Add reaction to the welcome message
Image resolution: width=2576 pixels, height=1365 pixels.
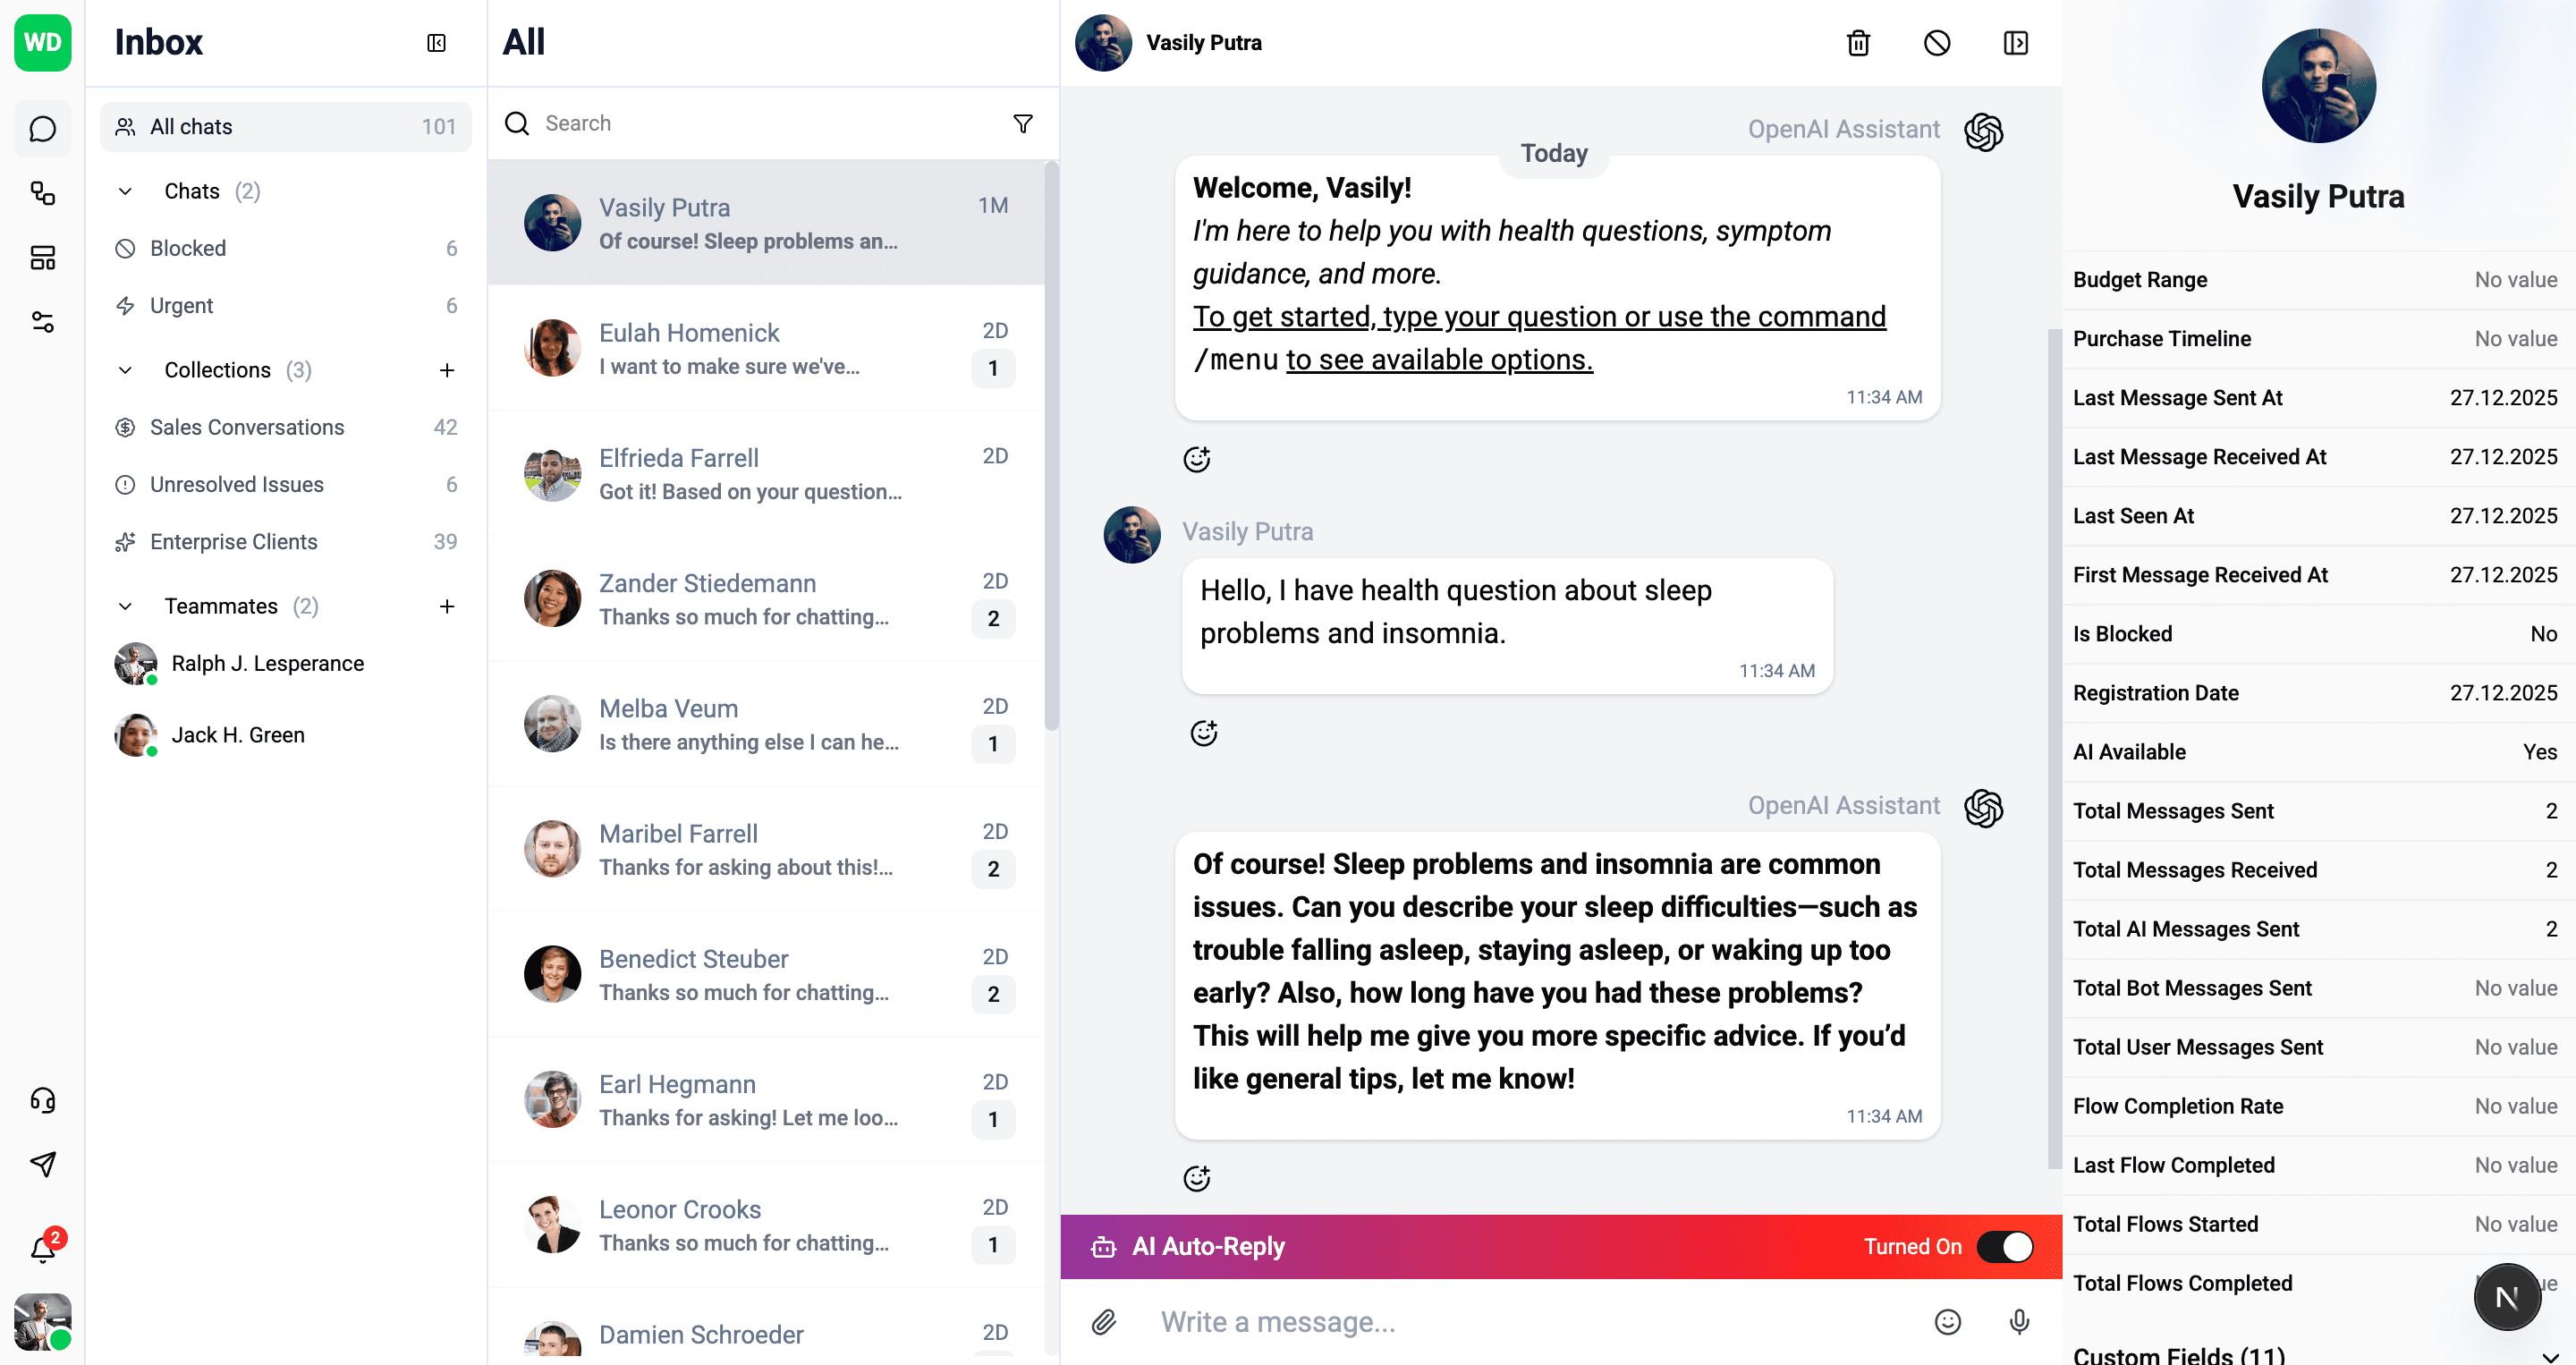pos(1196,459)
